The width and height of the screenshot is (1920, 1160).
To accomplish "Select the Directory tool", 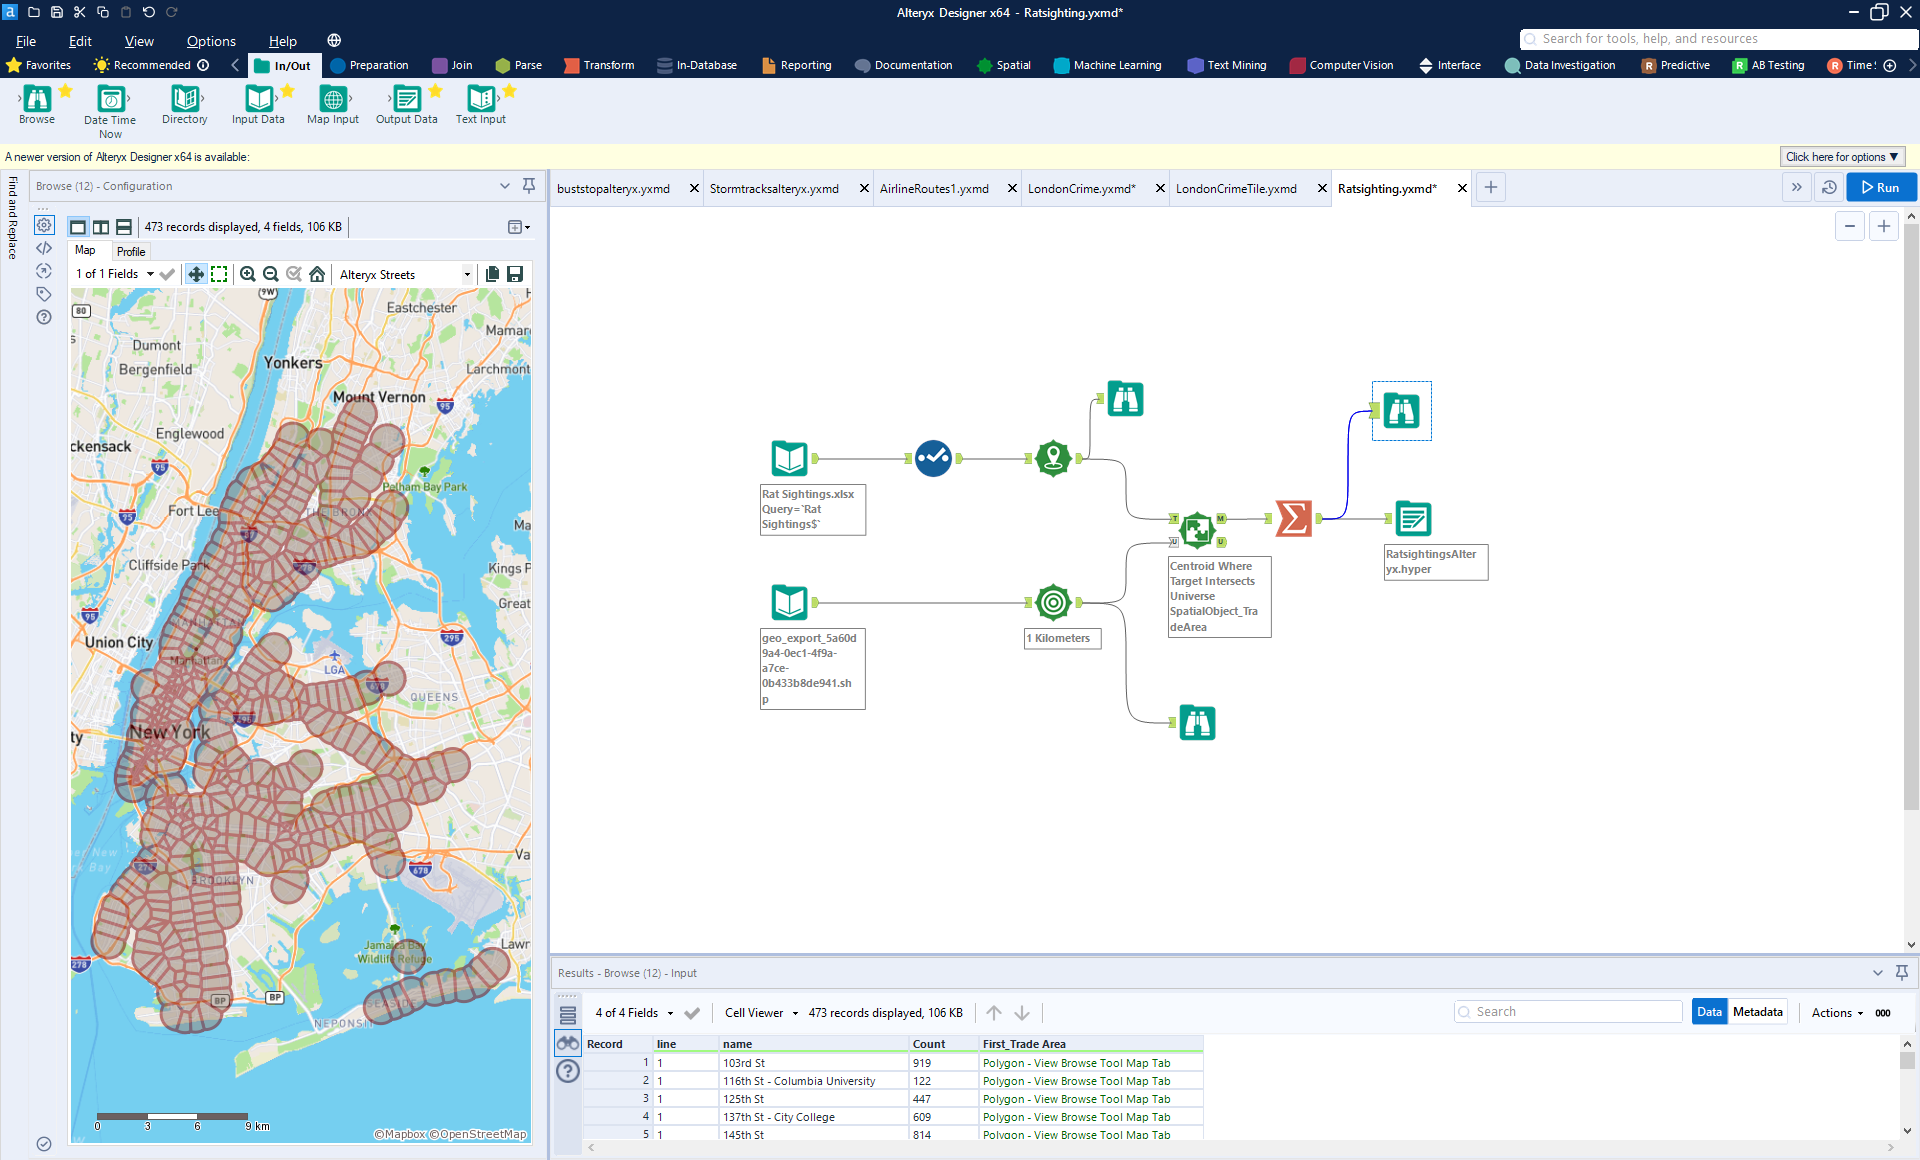I will pyautogui.click(x=185, y=103).
